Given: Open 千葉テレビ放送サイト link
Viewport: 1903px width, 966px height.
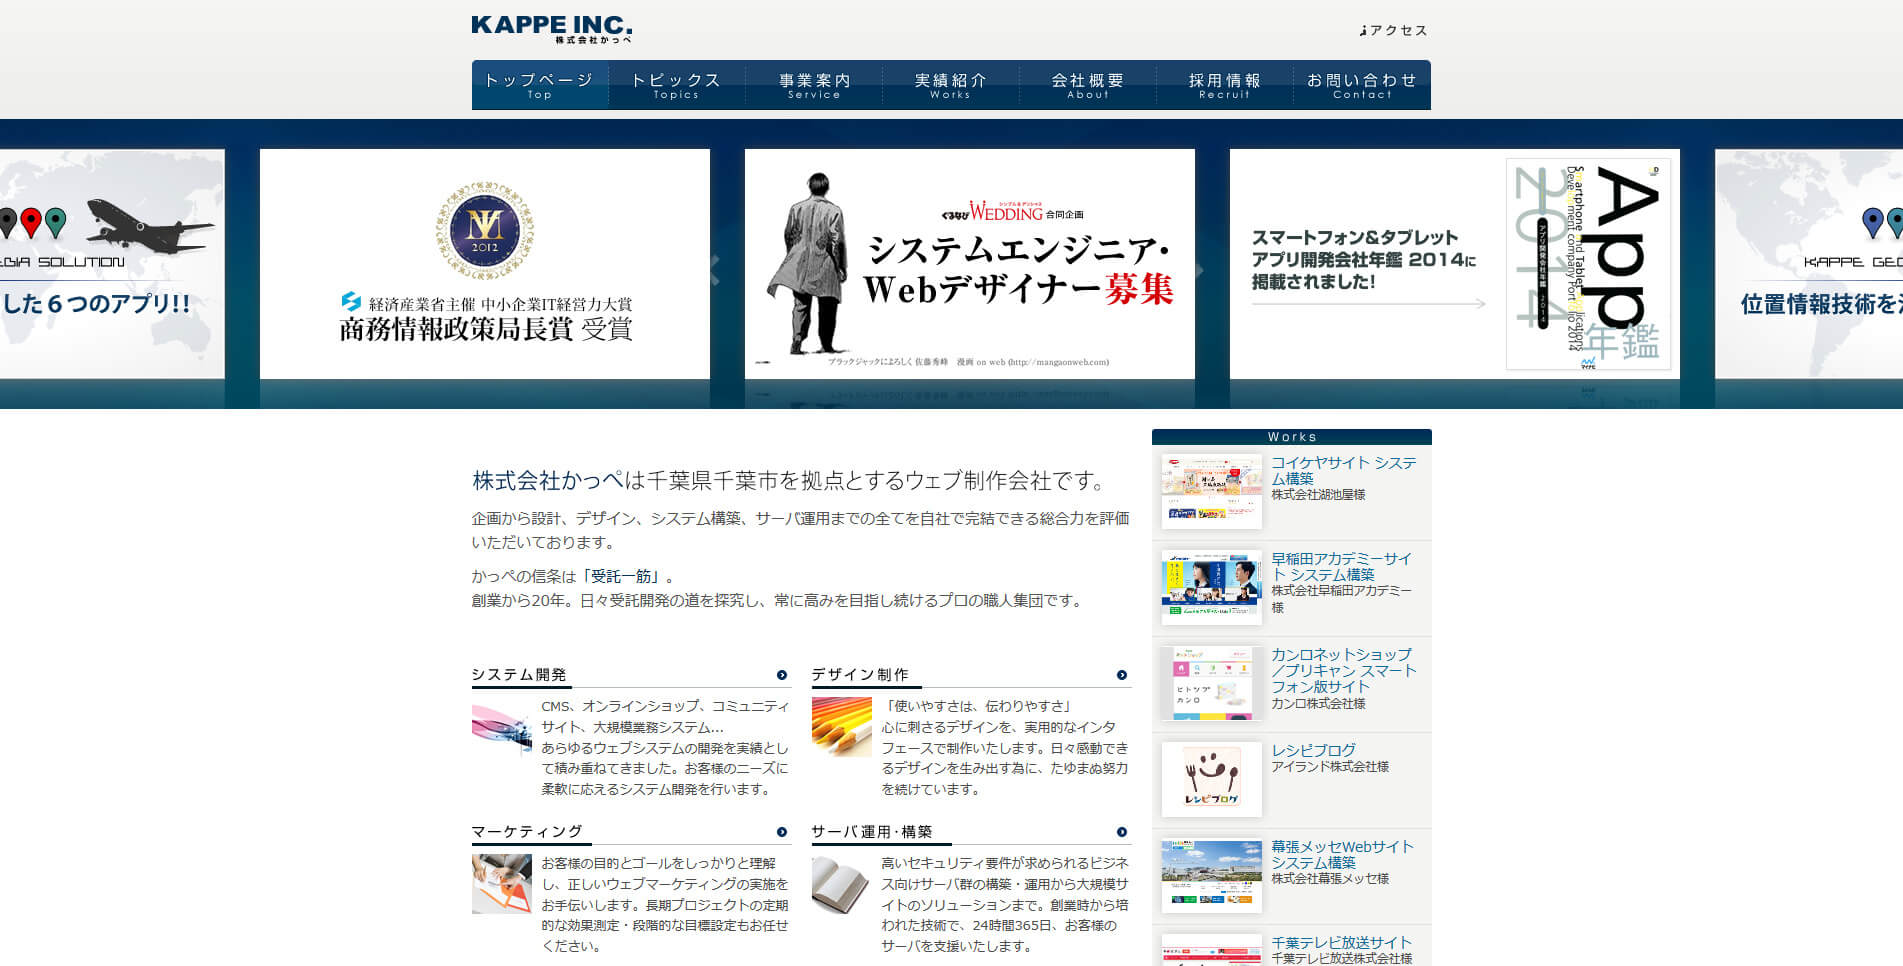Looking at the screenshot, I should [1342, 943].
